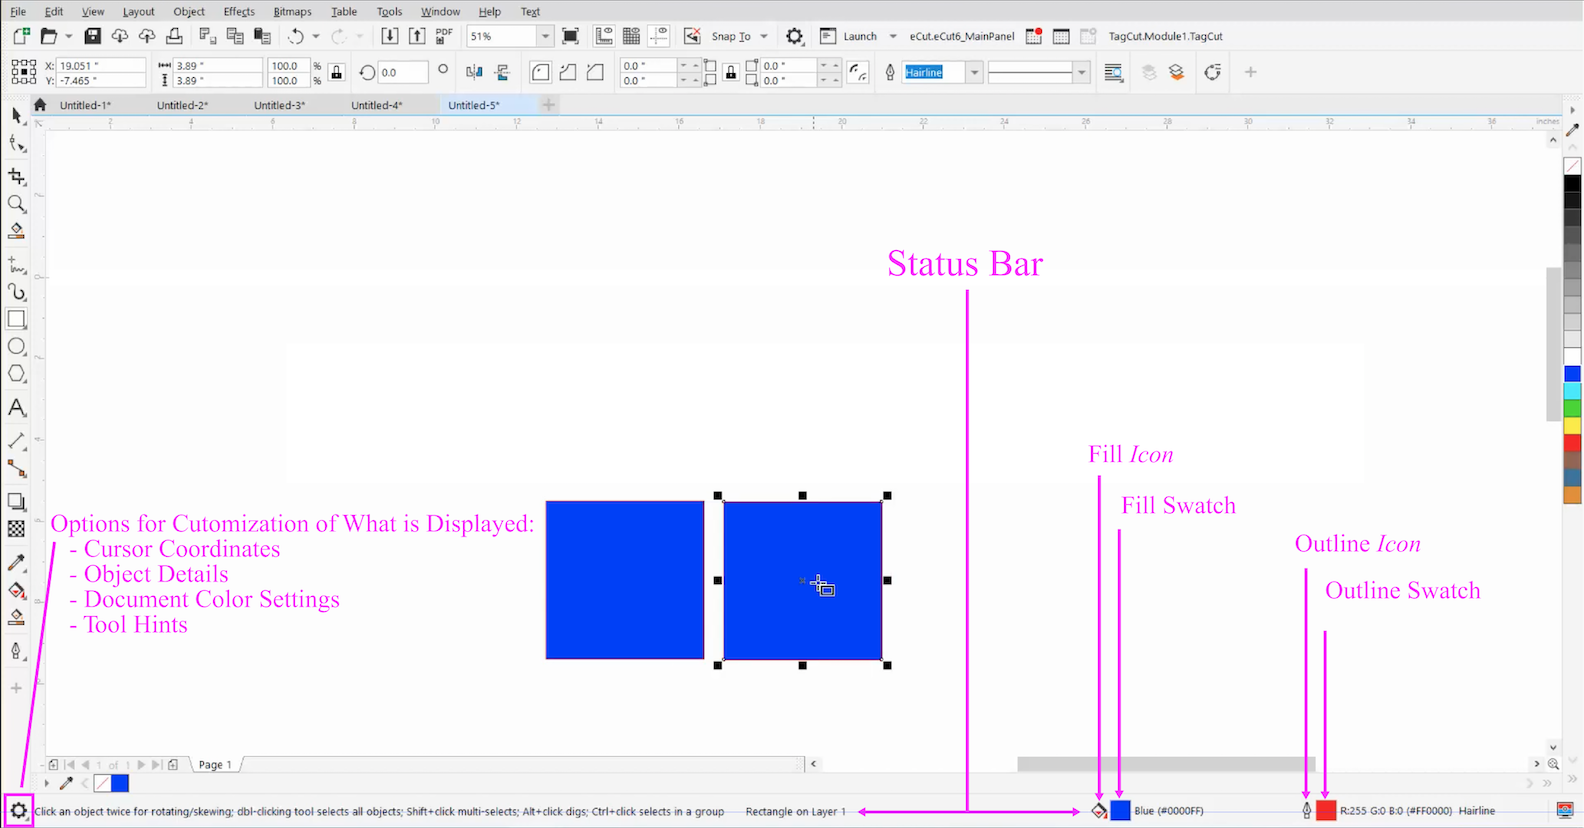Screen dimensions: 1584x828
Task: Toggle full-screen preview button beside zoom
Action: pyautogui.click(x=570, y=36)
